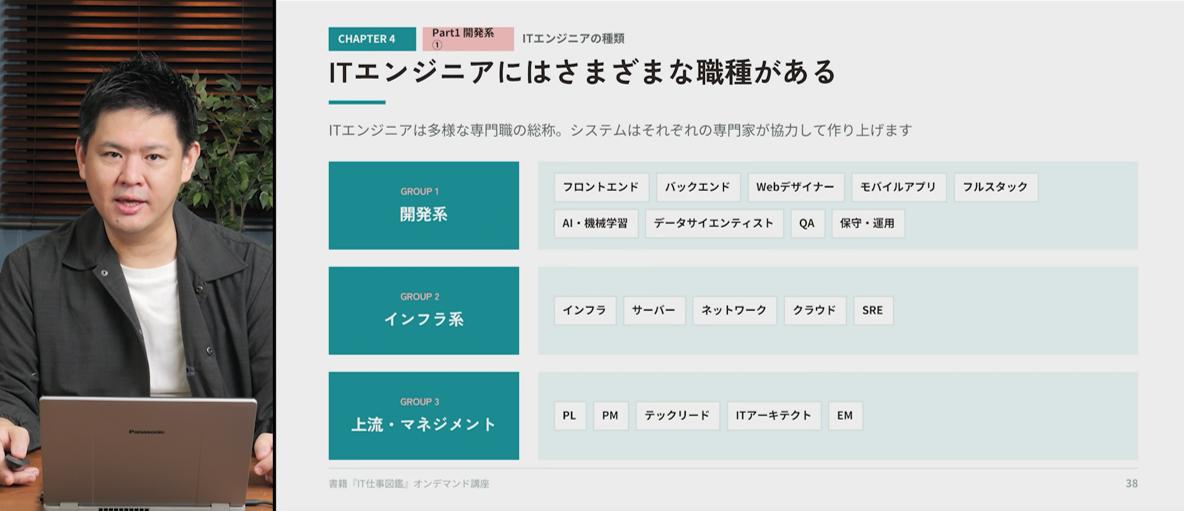This screenshot has height=511, width=1184.
Task: Click the subtitle beginning ITエンジニアは多様な専門職
Action: click(621, 130)
